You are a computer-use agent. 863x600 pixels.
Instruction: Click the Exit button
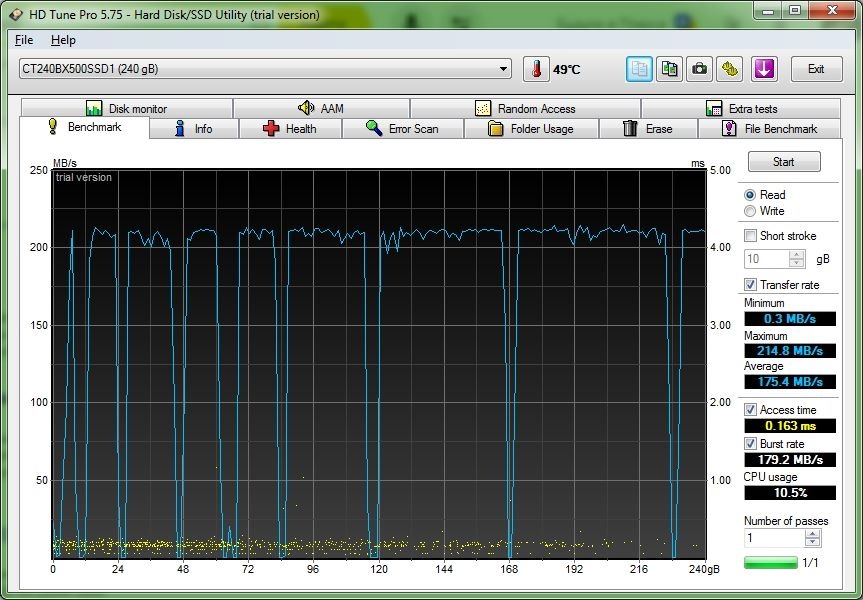816,69
